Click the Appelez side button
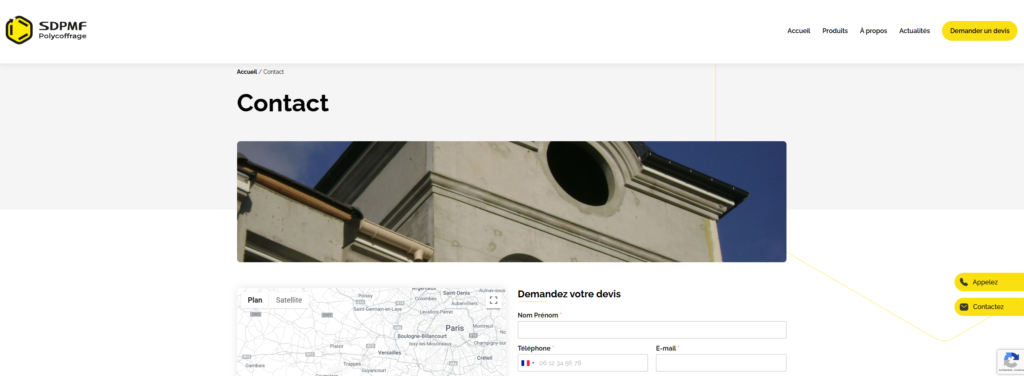The height and width of the screenshot is (376, 1024). point(989,282)
